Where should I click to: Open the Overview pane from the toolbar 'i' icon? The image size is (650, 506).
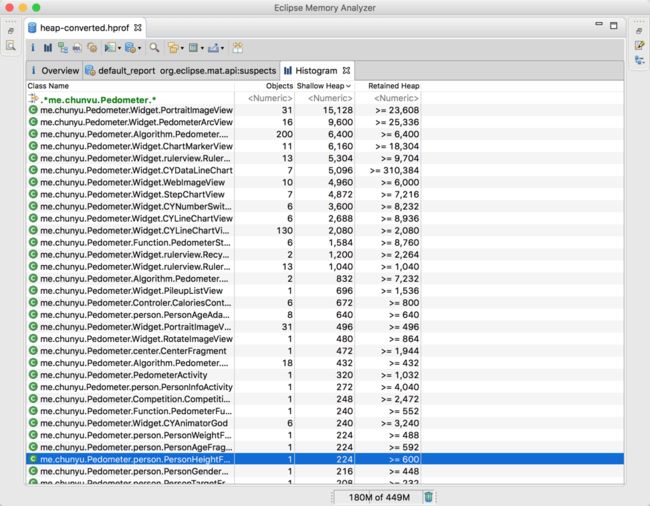[x=33, y=48]
